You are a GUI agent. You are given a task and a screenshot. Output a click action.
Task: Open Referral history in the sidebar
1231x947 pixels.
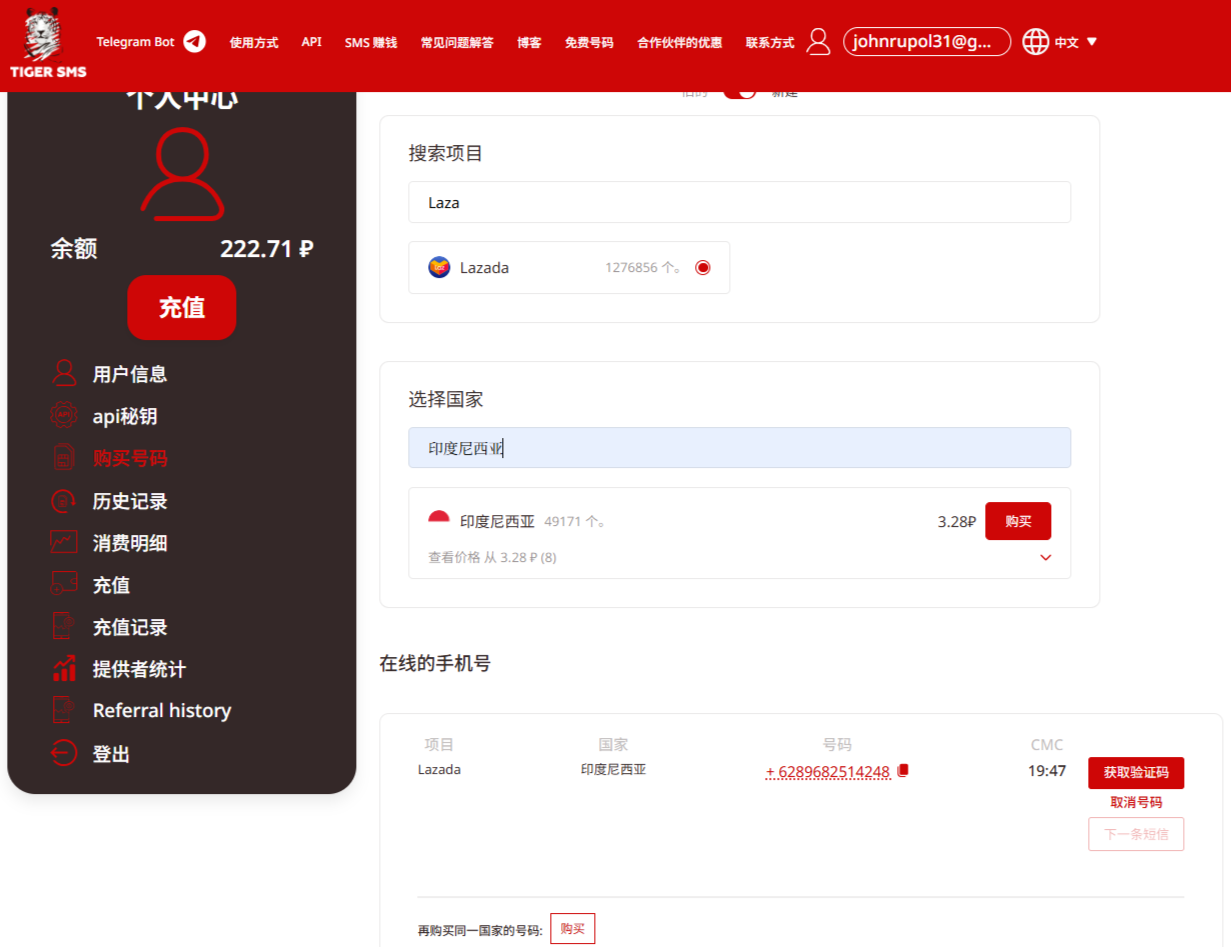point(162,710)
